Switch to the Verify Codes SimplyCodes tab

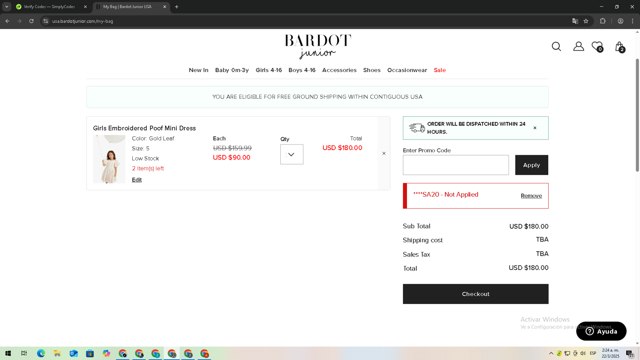pos(49,7)
